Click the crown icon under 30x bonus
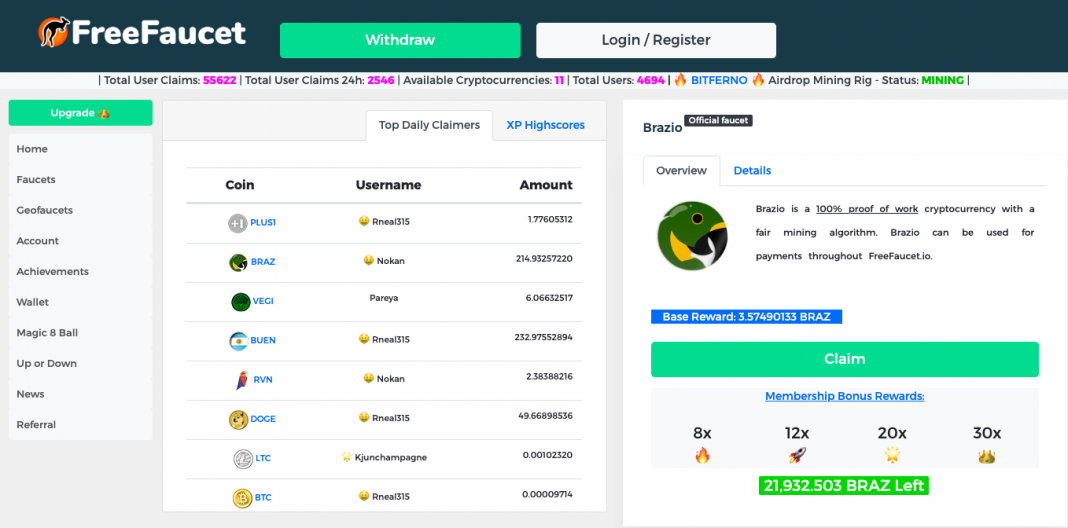 click(x=986, y=455)
